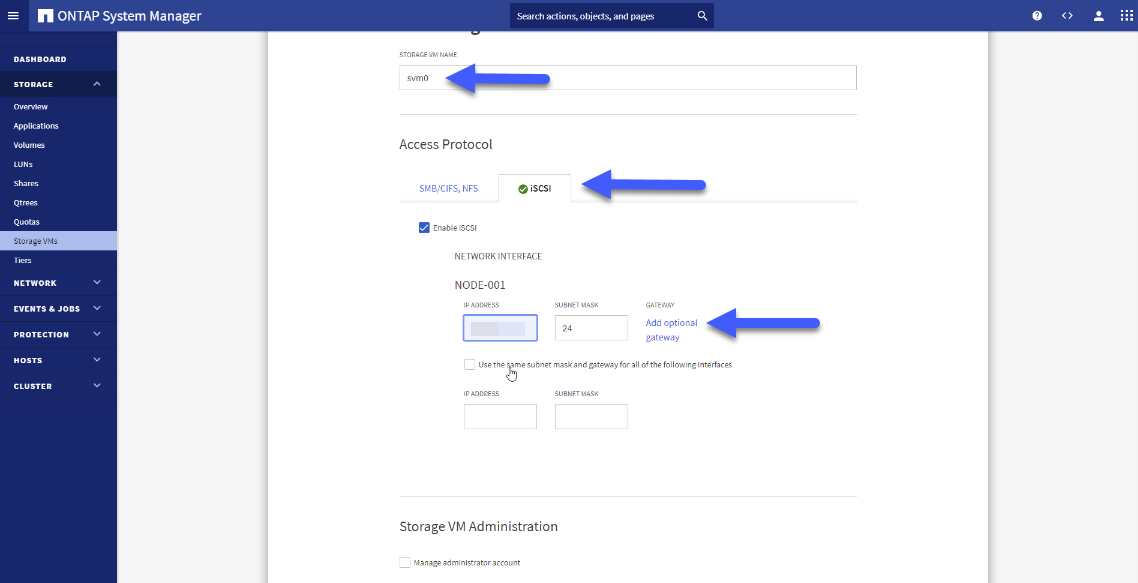Open the hamburger navigation menu

(13, 15)
